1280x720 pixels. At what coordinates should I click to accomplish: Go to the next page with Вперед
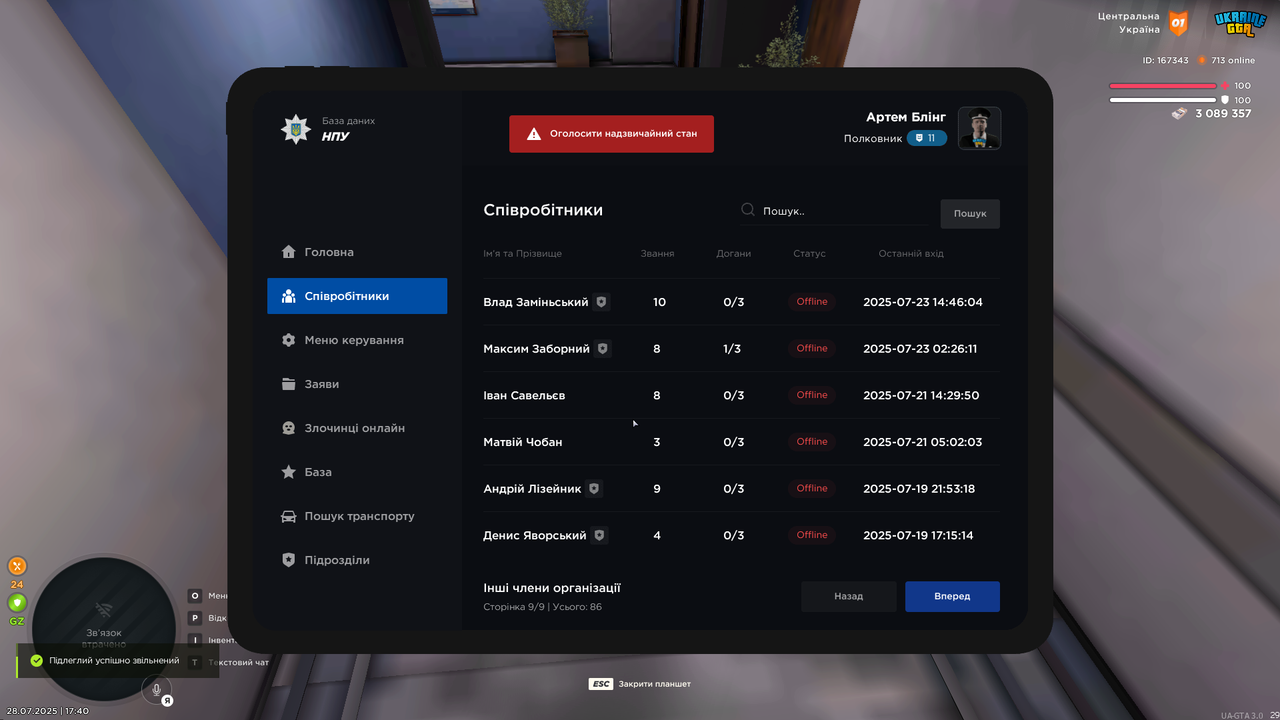click(952, 597)
